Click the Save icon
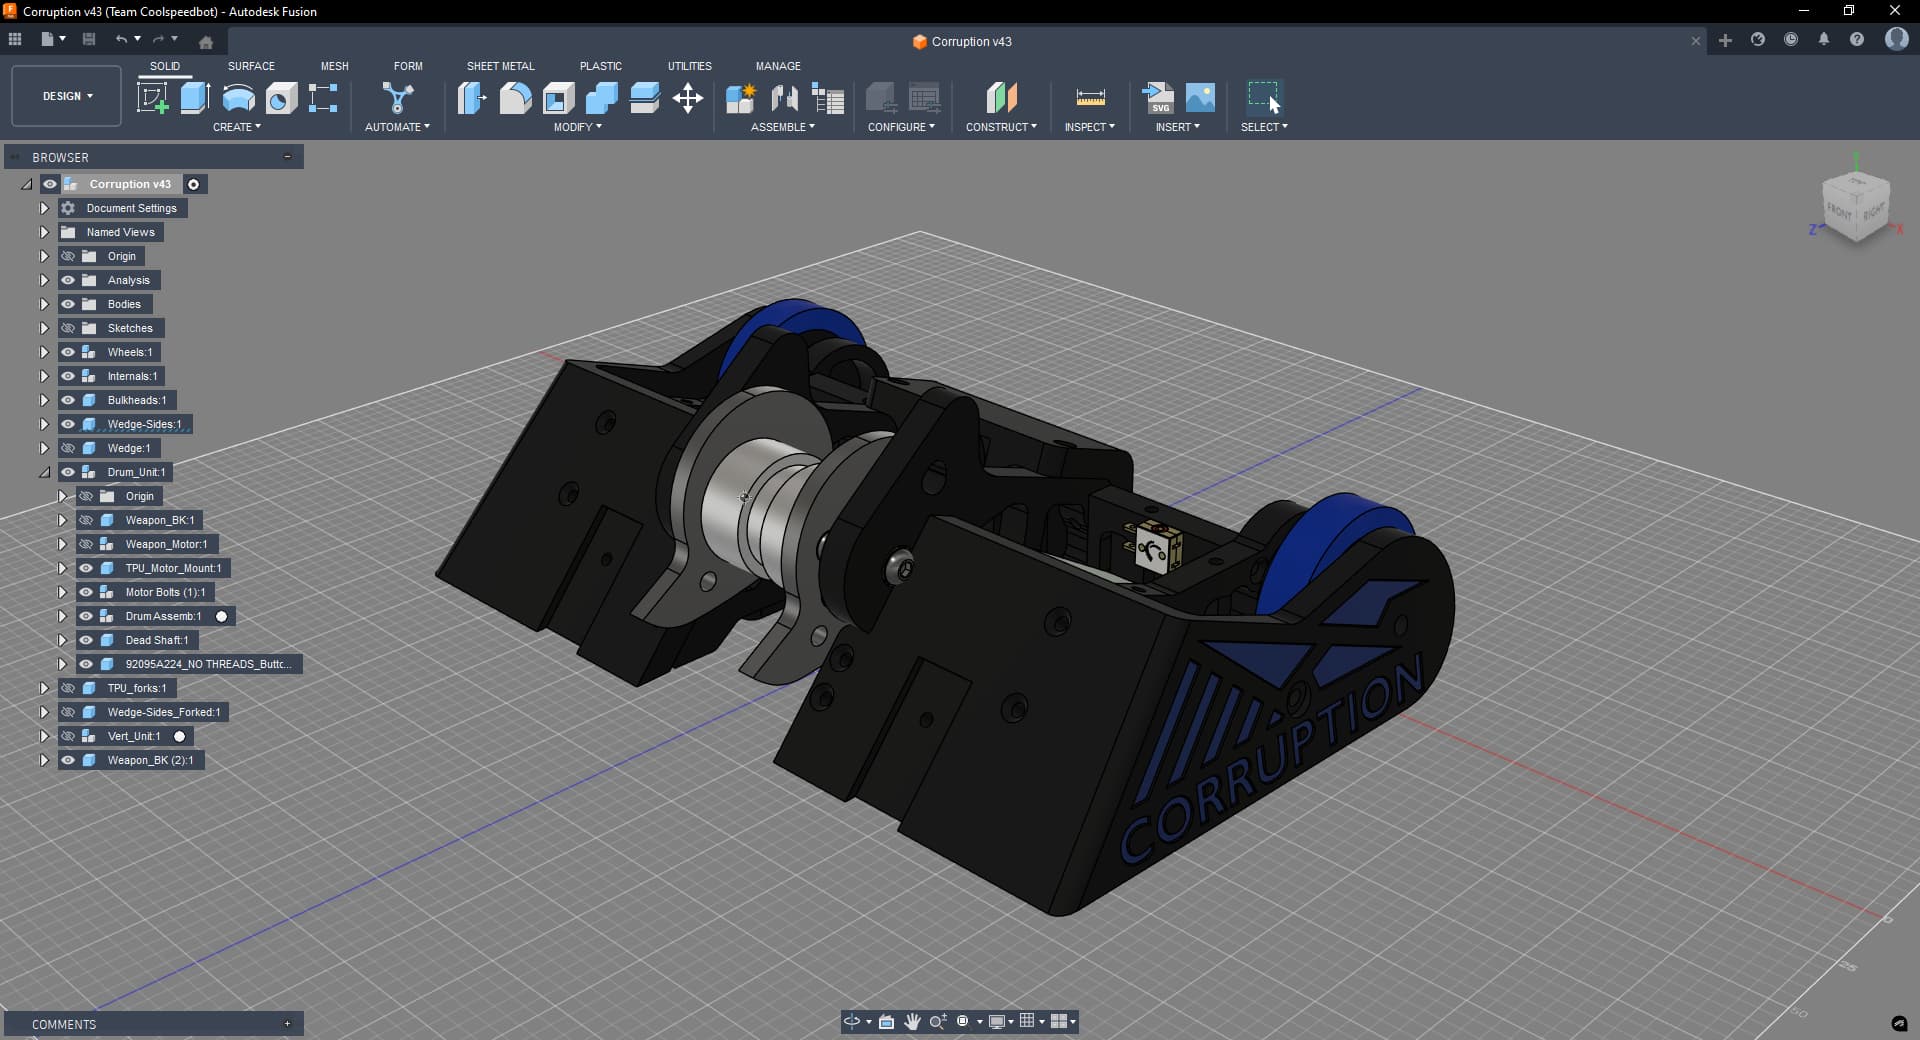Screen dimensions: 1920x1040 (89, 40)
